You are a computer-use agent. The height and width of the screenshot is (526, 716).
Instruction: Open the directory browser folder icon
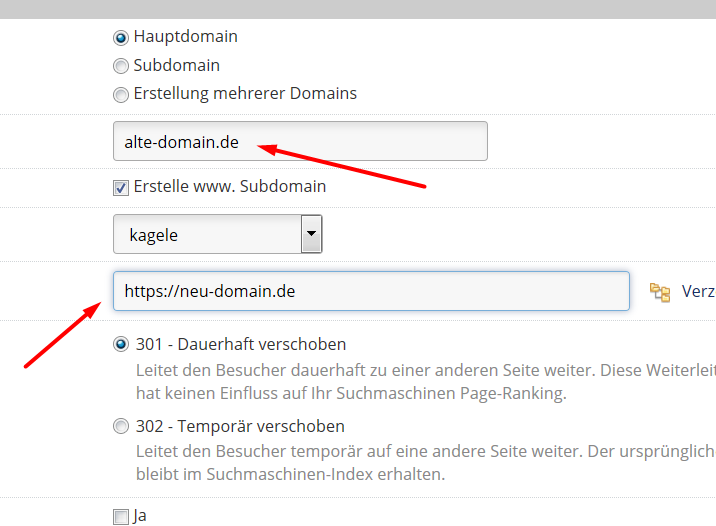tap(660, 292)
